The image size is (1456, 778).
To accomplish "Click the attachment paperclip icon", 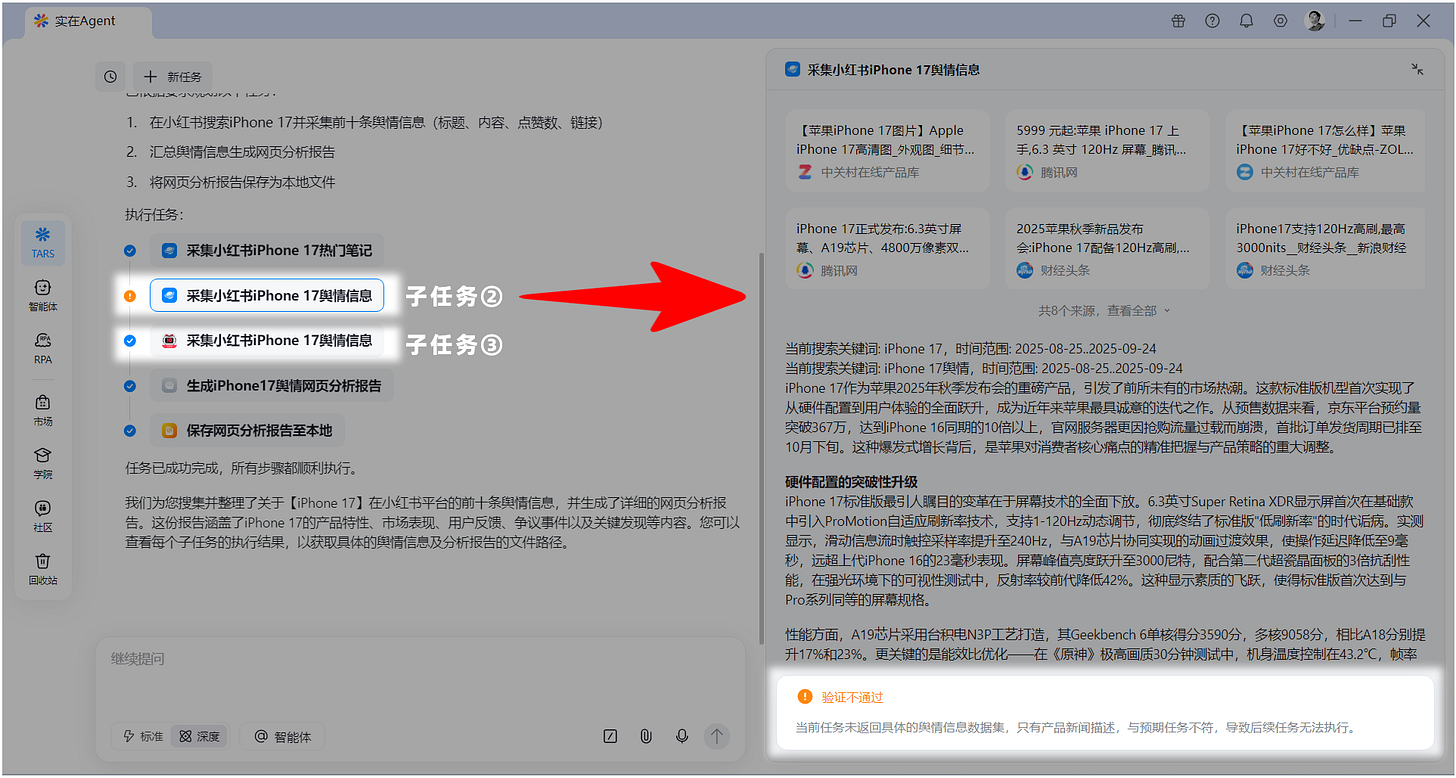I will (646, 736).
